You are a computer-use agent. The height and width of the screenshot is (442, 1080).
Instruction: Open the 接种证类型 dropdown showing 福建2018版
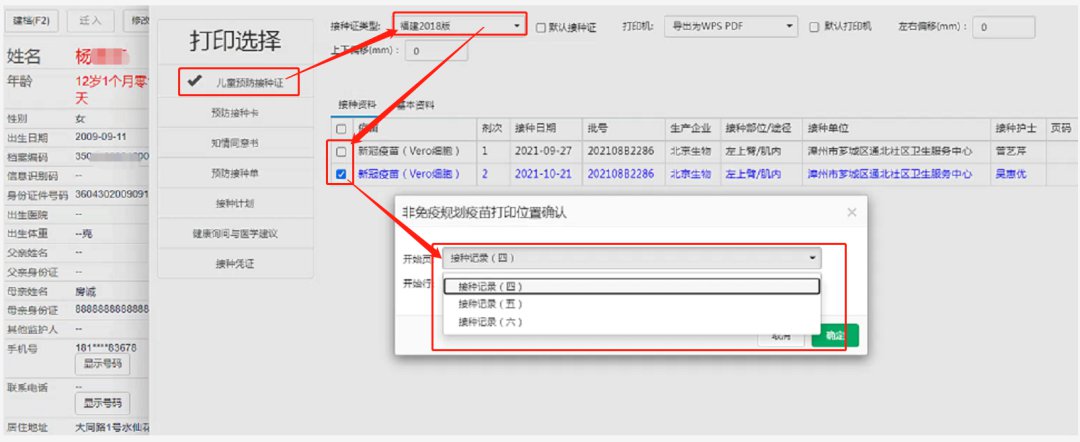pos(459,27)
